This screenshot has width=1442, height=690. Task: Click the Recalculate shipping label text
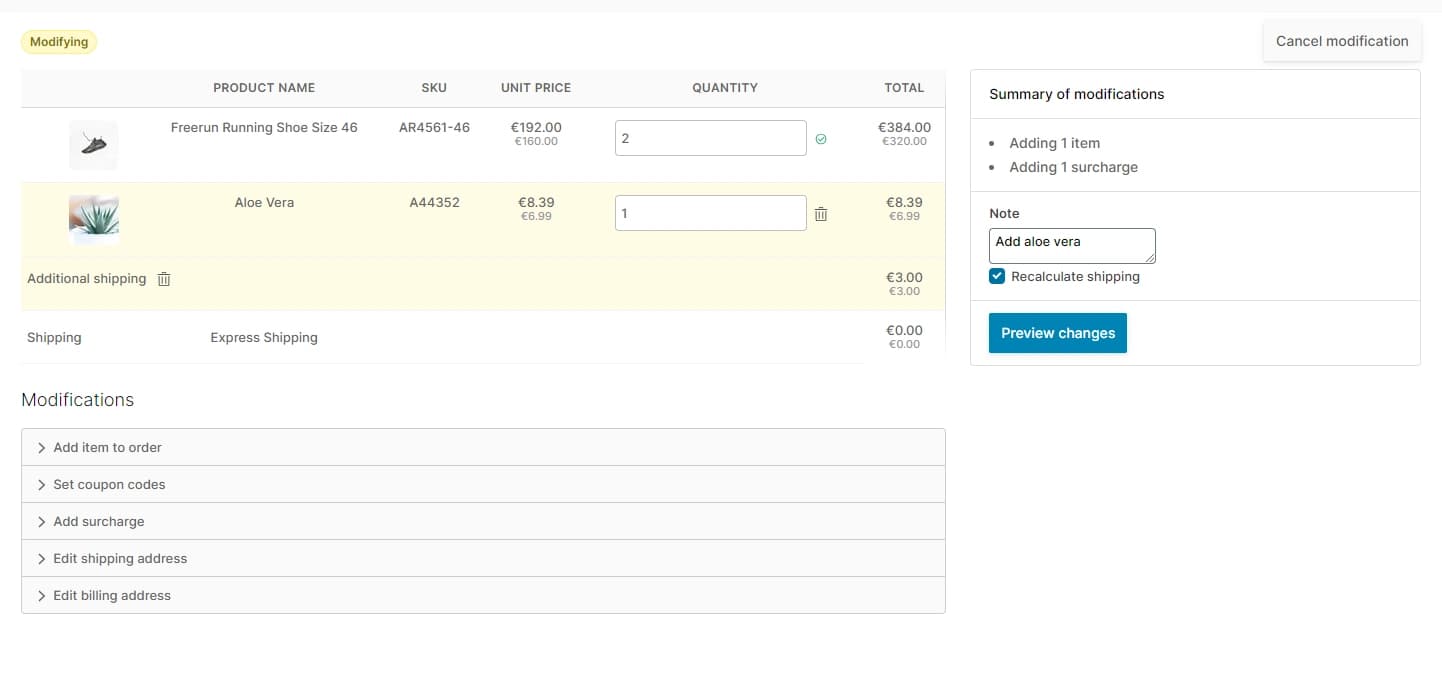(1075, 277)
